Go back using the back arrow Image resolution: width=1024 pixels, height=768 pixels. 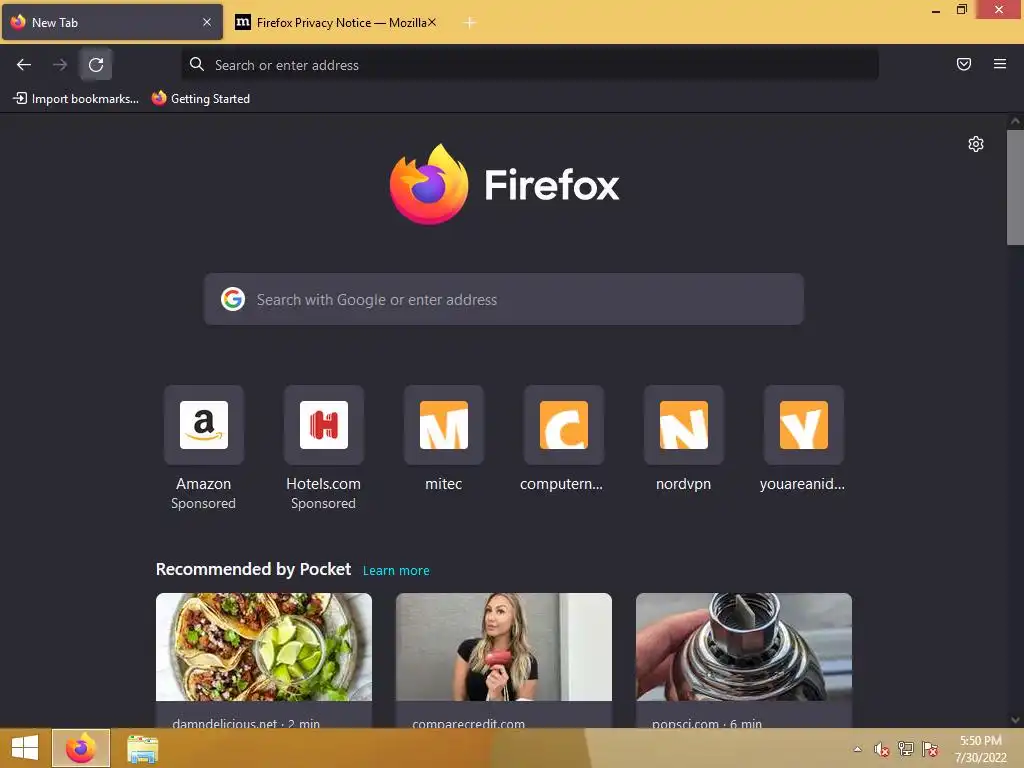click(x=24, y=65)
